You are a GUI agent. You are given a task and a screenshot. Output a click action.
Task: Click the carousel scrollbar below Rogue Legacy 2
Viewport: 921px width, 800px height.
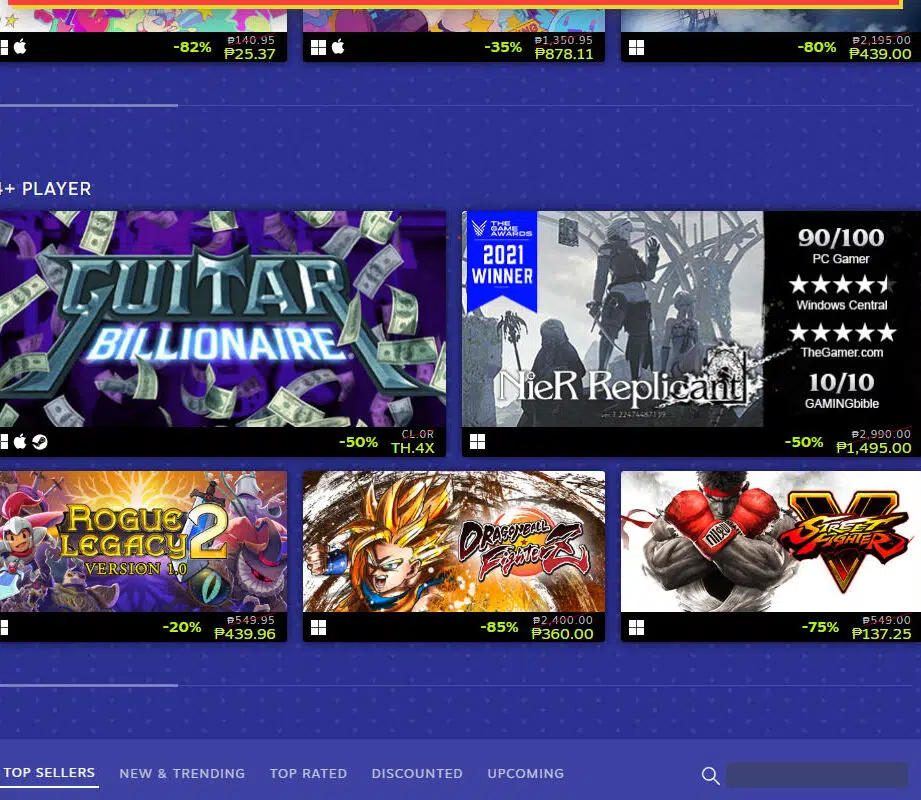pyautogui.click(x=89, y=685)
